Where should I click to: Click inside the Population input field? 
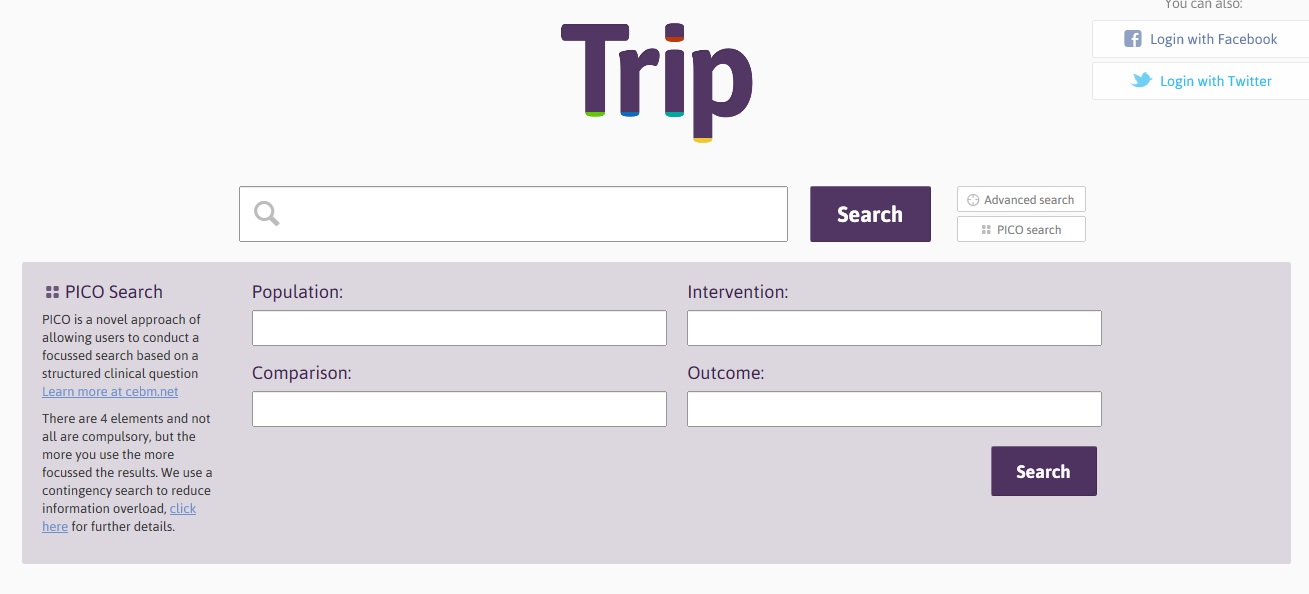(459, 327)
